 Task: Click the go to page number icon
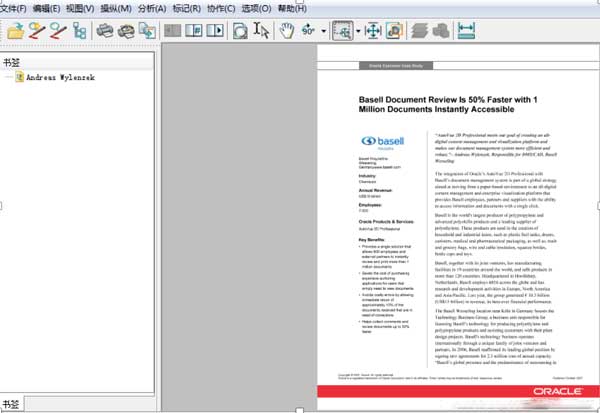tap(194, 30)
